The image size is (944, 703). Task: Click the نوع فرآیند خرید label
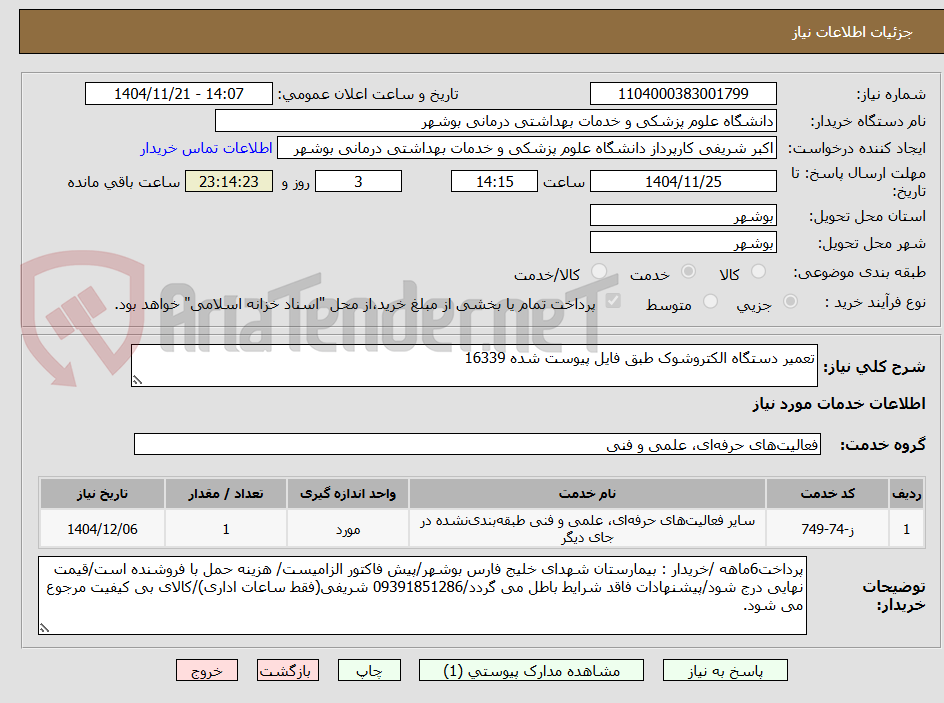pos(875,302)
